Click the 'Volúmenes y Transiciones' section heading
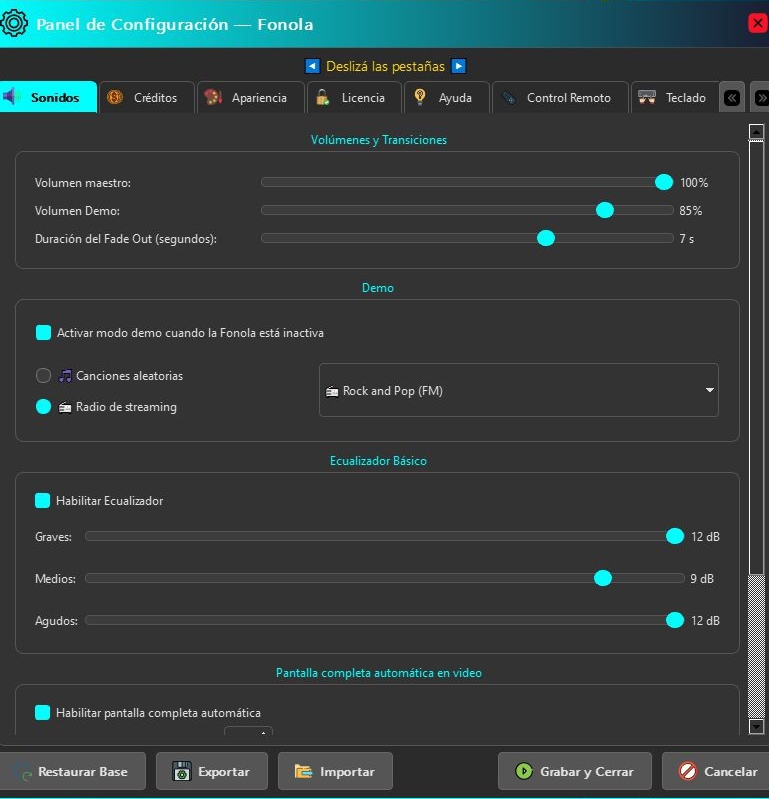 tap(379, 140)
